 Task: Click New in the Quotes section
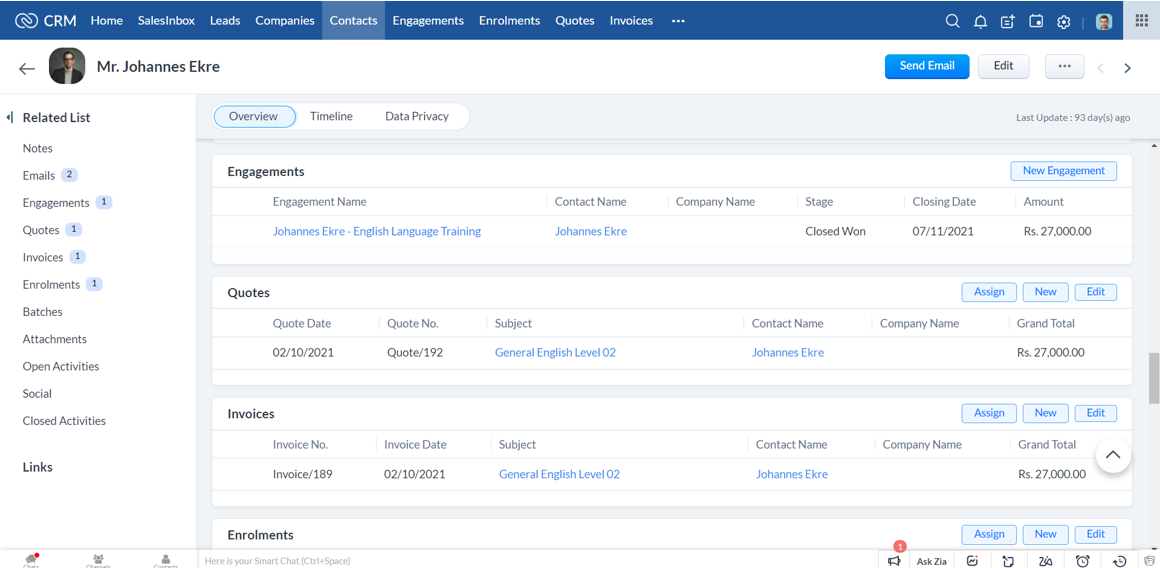(1045, 292)
